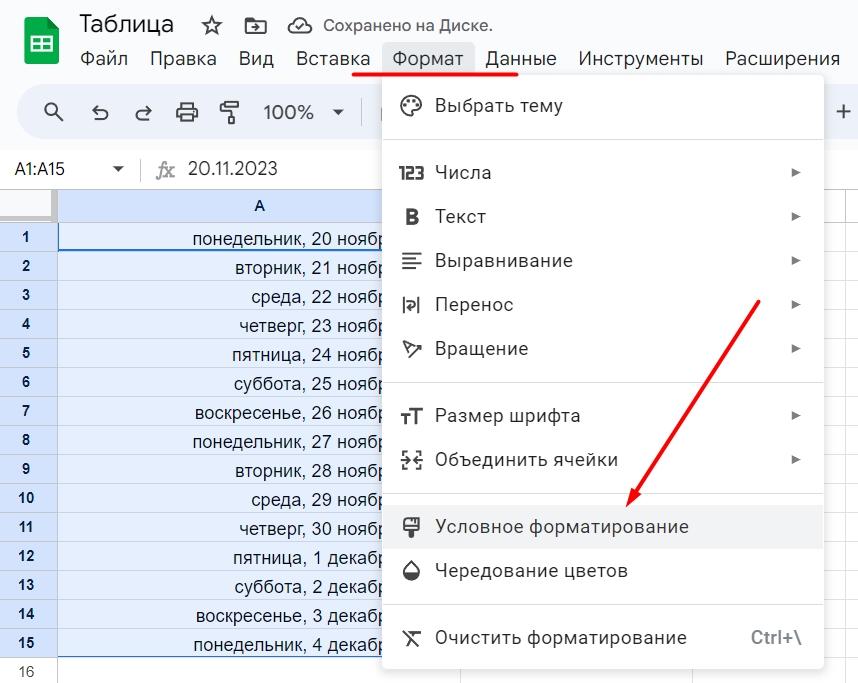
Task: Star the document titled Таблица
Action: pos(212,25)
